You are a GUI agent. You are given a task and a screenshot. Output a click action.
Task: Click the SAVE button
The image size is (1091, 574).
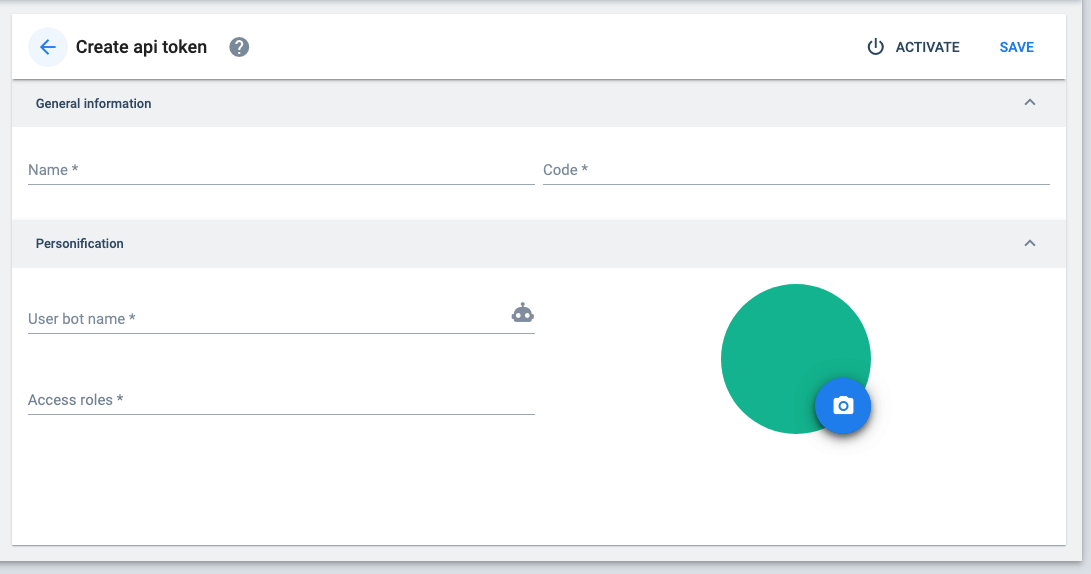point(1017,47)
